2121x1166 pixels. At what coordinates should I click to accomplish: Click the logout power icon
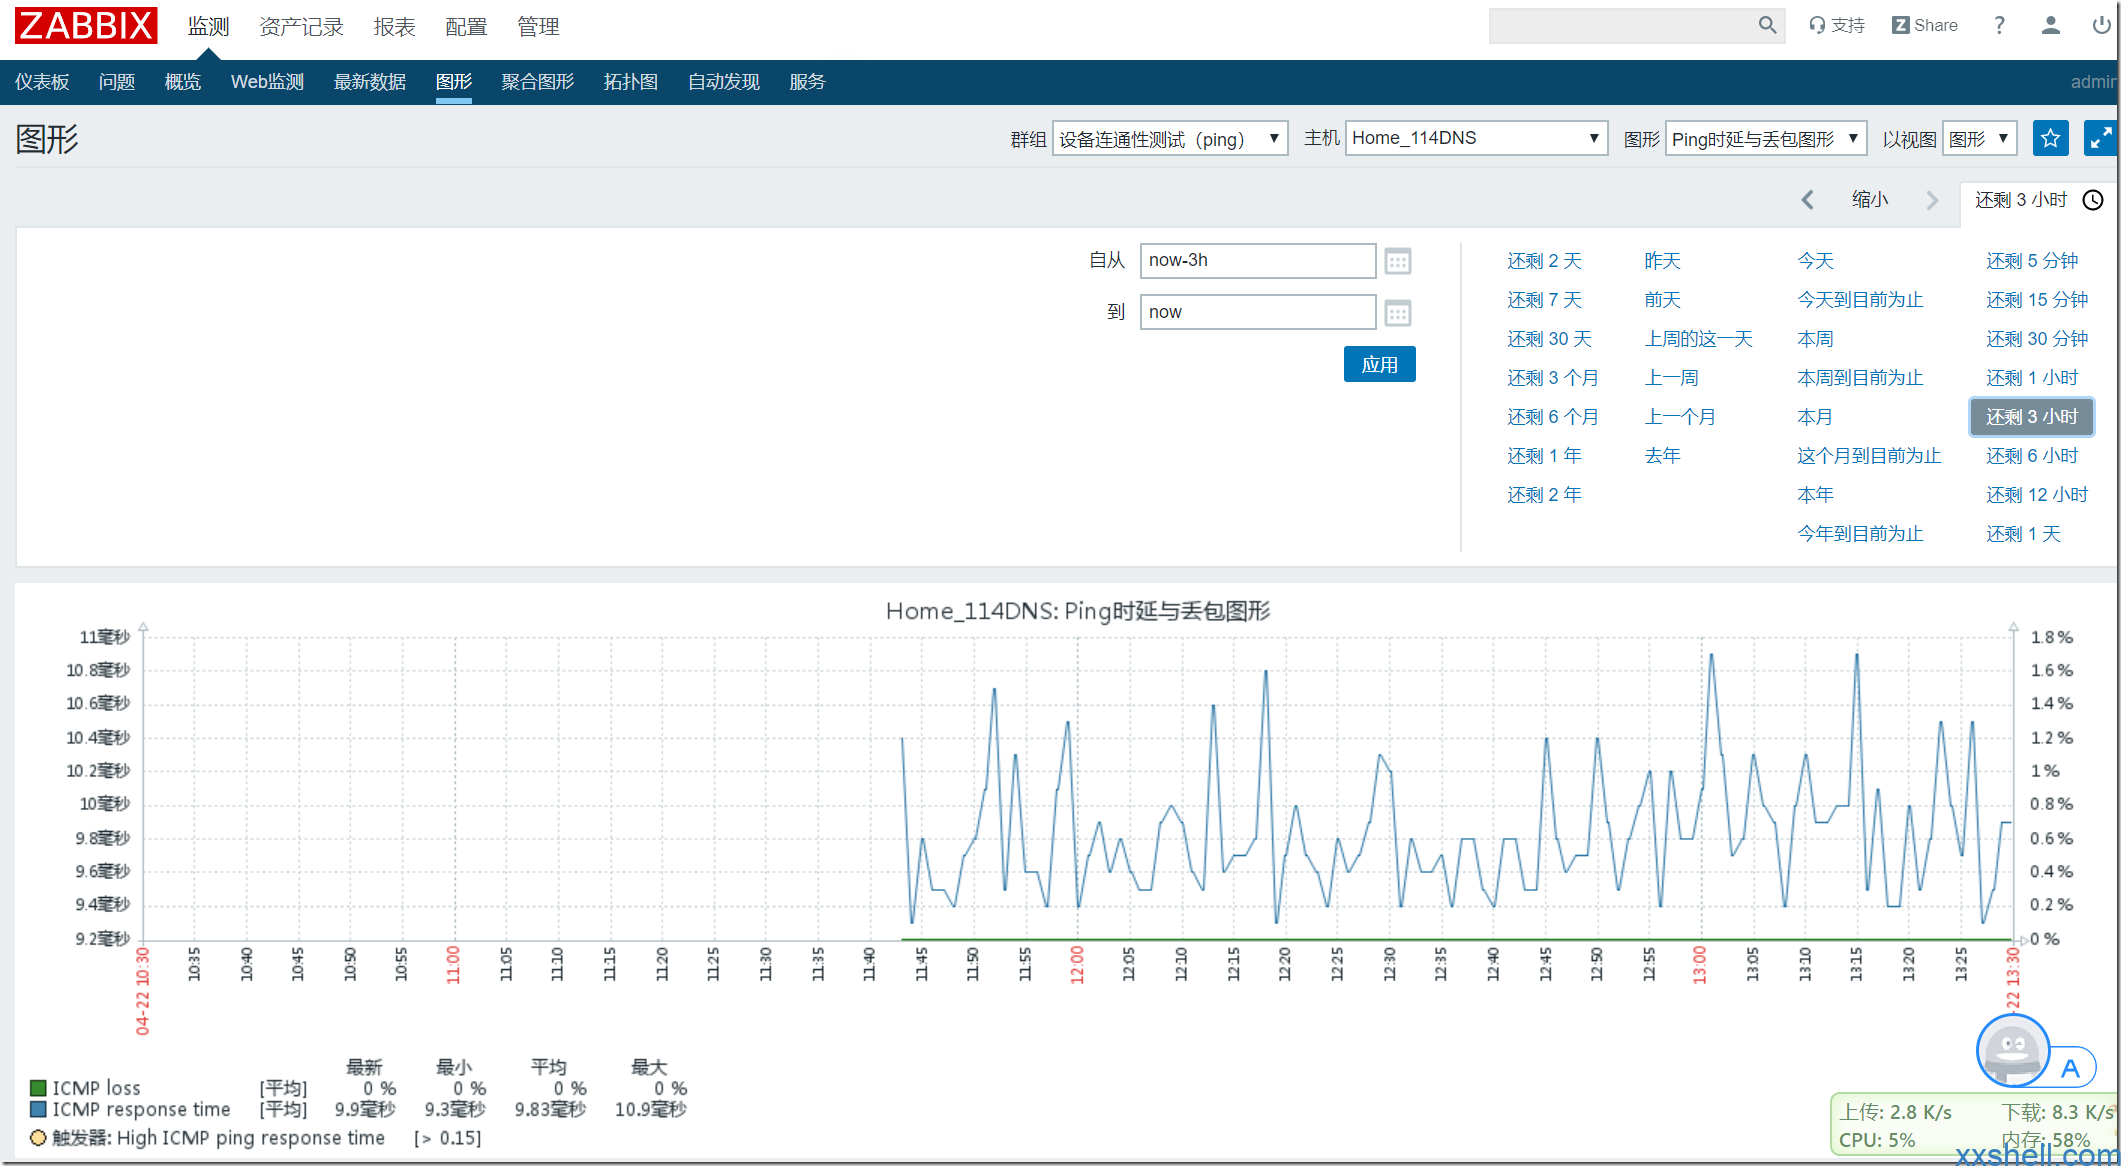pyautogui.click(x=2101, y=25)
